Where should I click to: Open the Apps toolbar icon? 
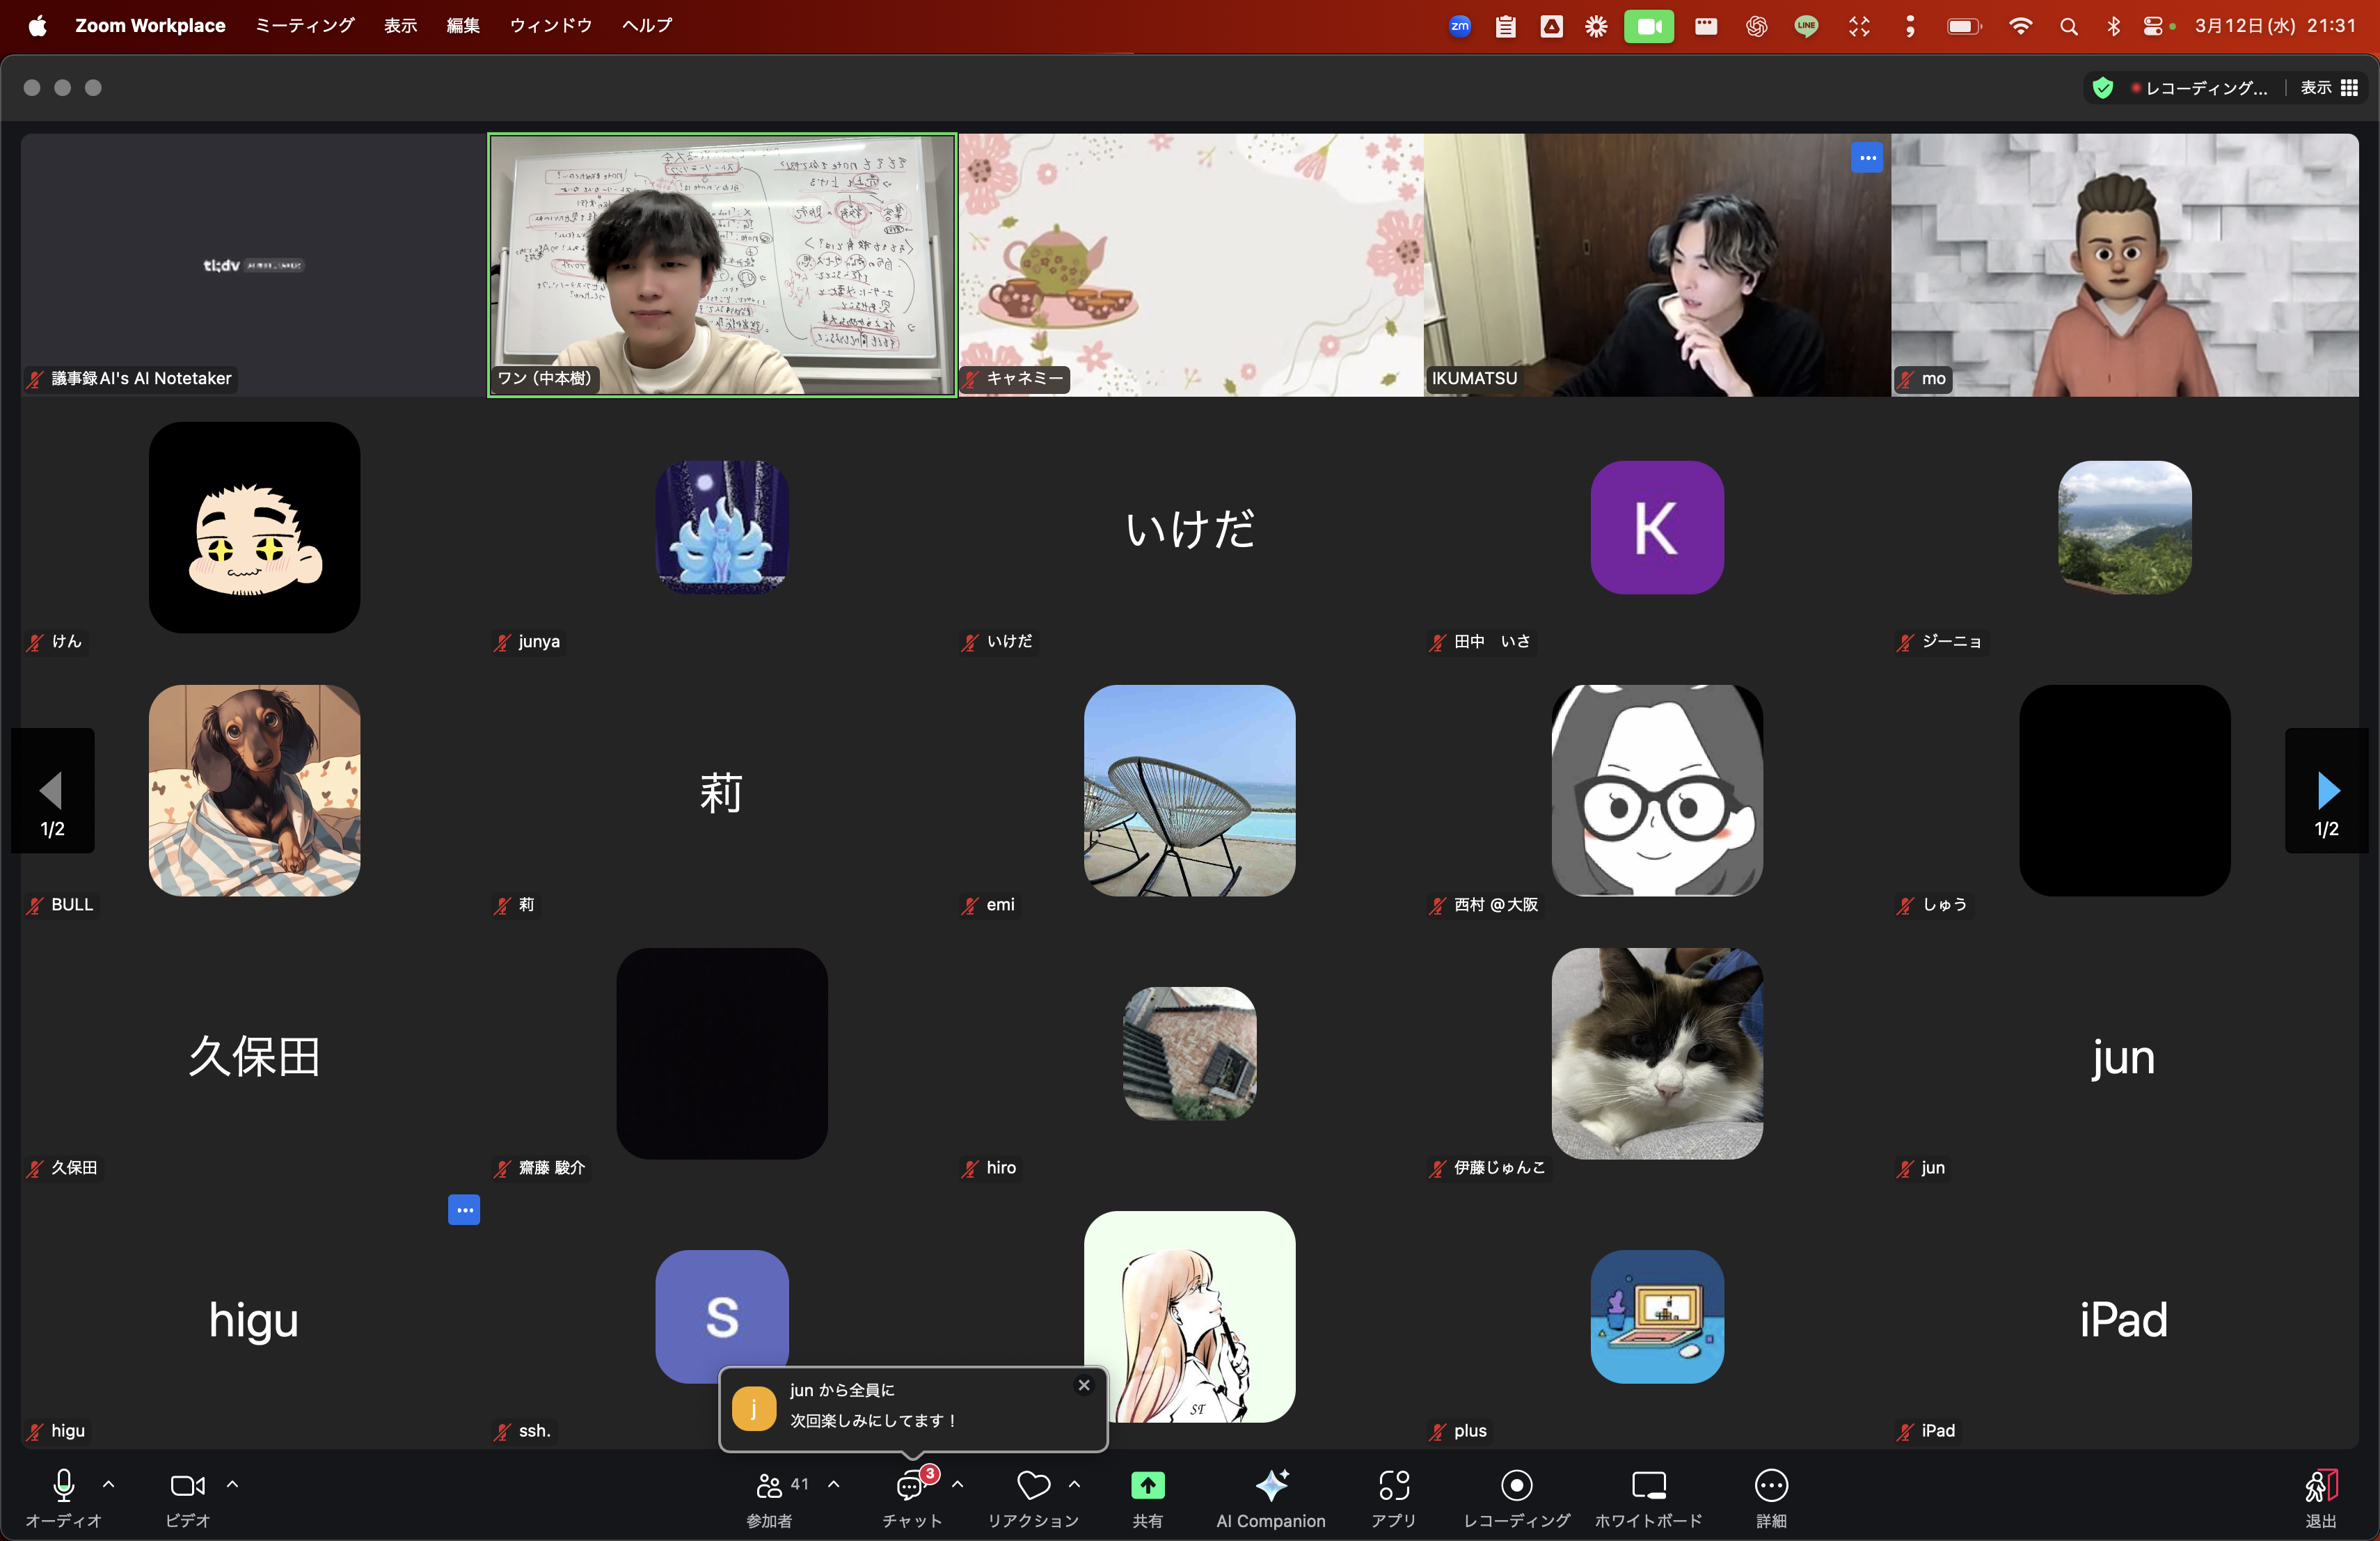(x=1393, y=1486)
